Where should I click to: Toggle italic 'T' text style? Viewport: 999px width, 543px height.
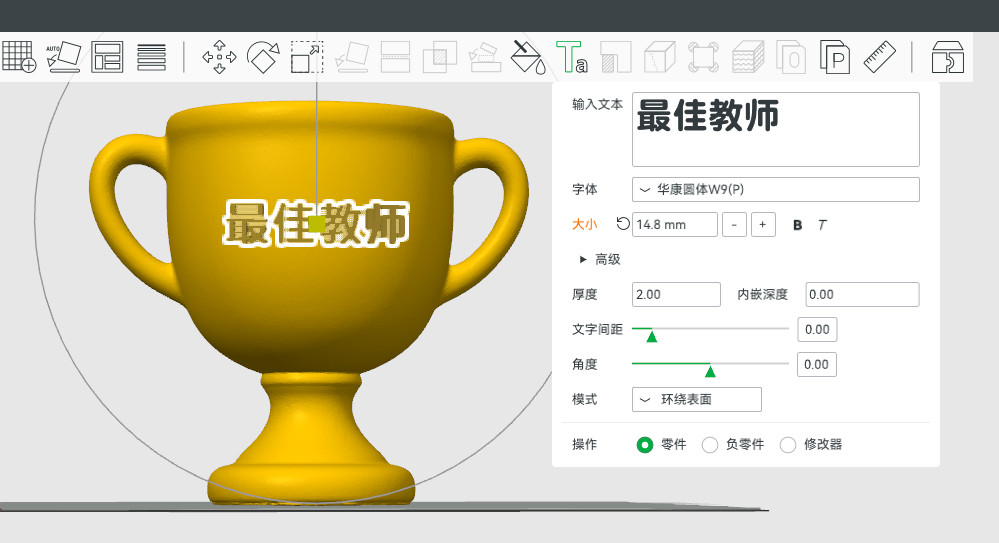click(x=823, y=225)
